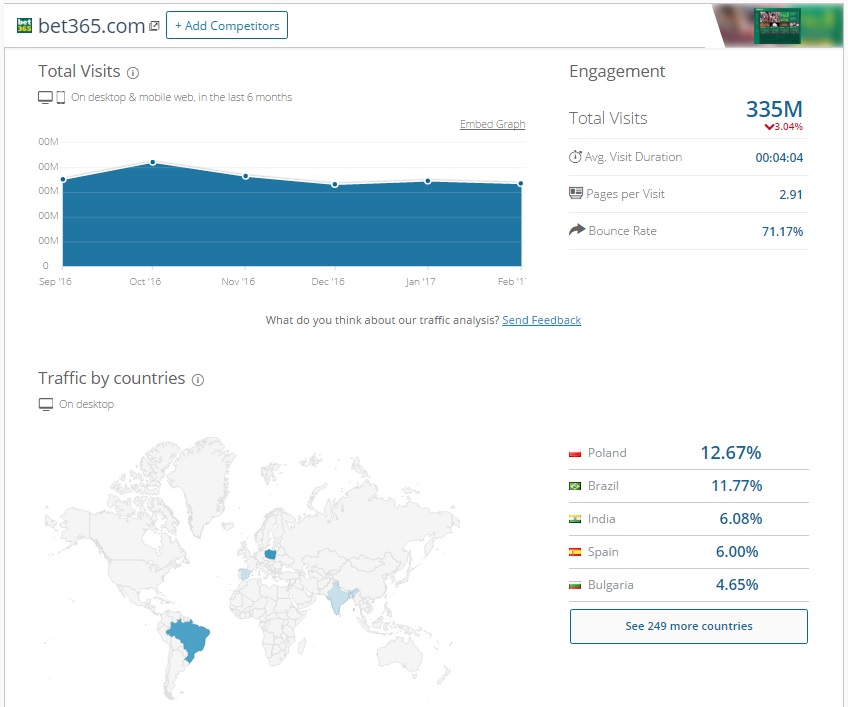The height and width of the screenshot is (707, 848).
Task: Click the 335M total visits value
Action: (774, 109)
